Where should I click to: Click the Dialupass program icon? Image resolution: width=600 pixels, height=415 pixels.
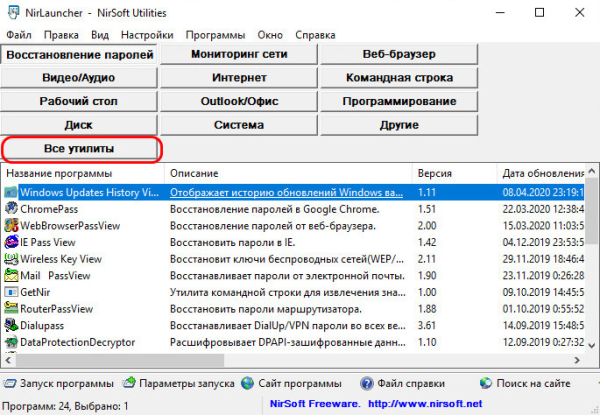coord(11,325)
